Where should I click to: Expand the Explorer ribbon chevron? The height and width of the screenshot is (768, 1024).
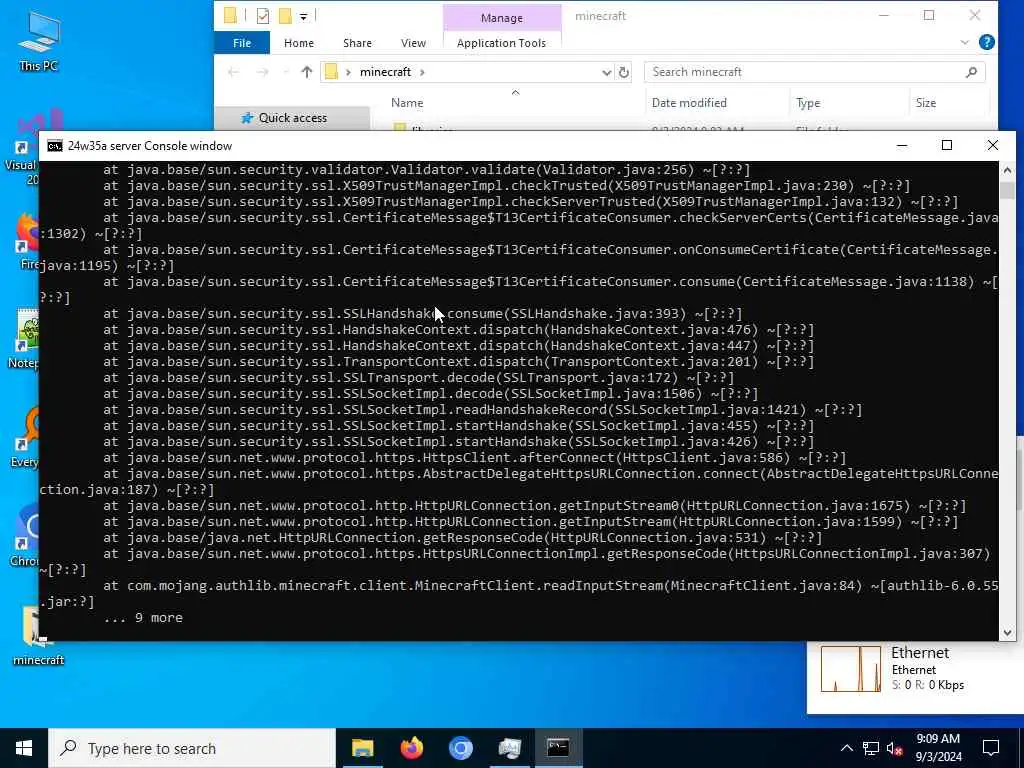point(965,42)
